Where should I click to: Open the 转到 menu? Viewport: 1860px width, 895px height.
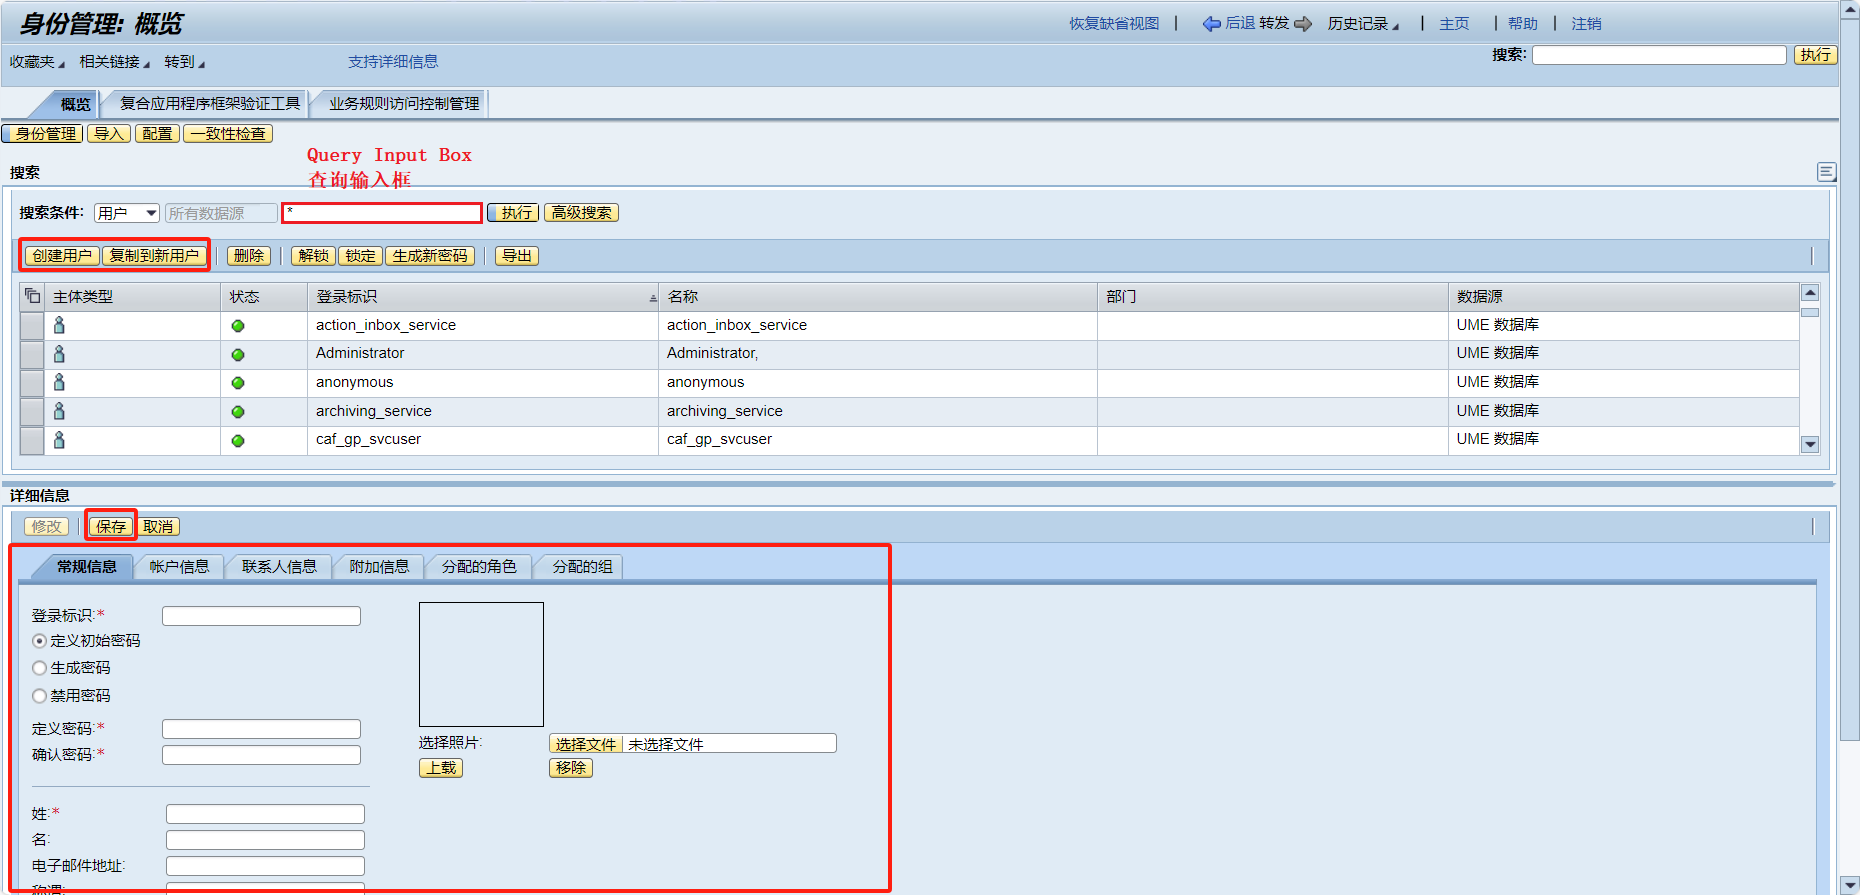click(184, 62)
